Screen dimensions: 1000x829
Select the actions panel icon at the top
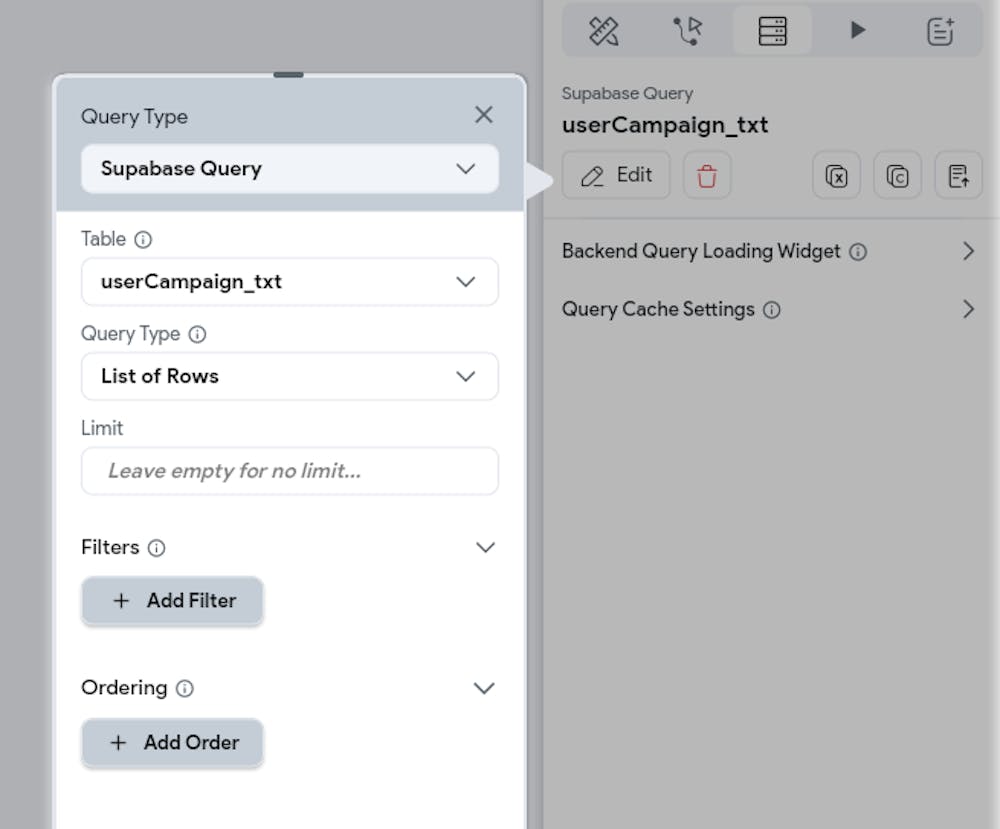click(687, 30)
